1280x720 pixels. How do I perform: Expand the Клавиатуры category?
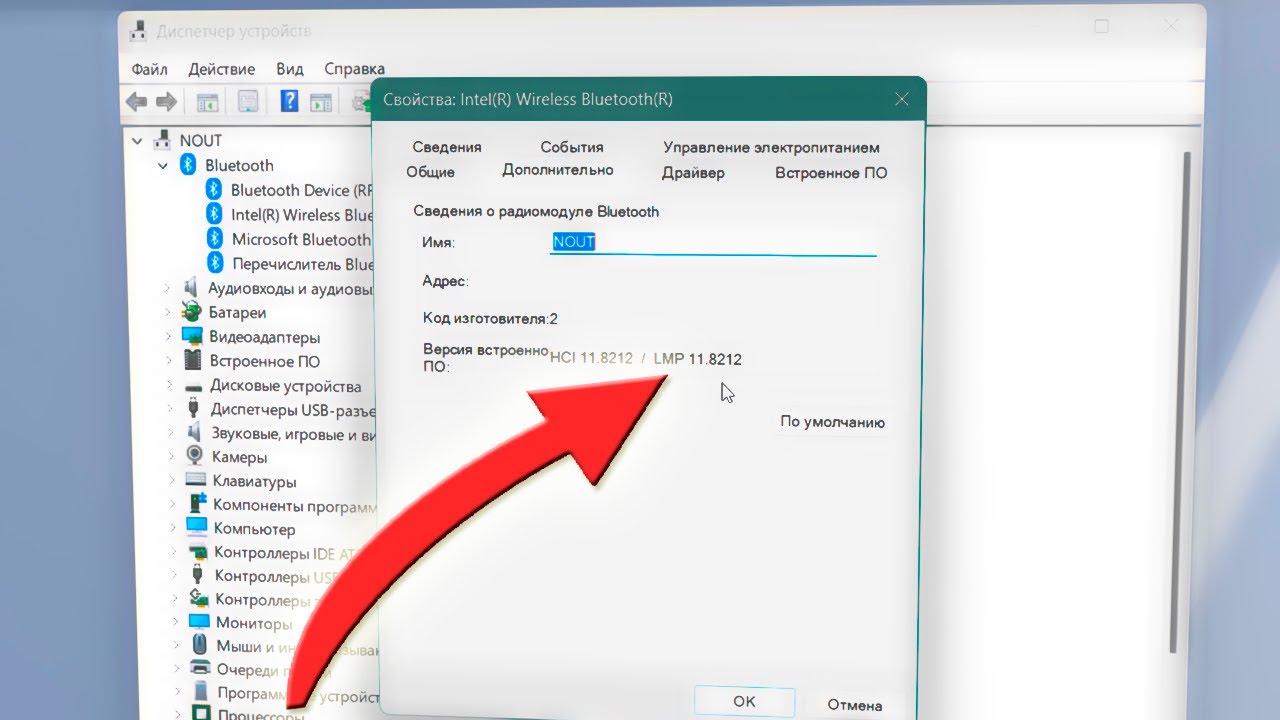click(172, 481)
